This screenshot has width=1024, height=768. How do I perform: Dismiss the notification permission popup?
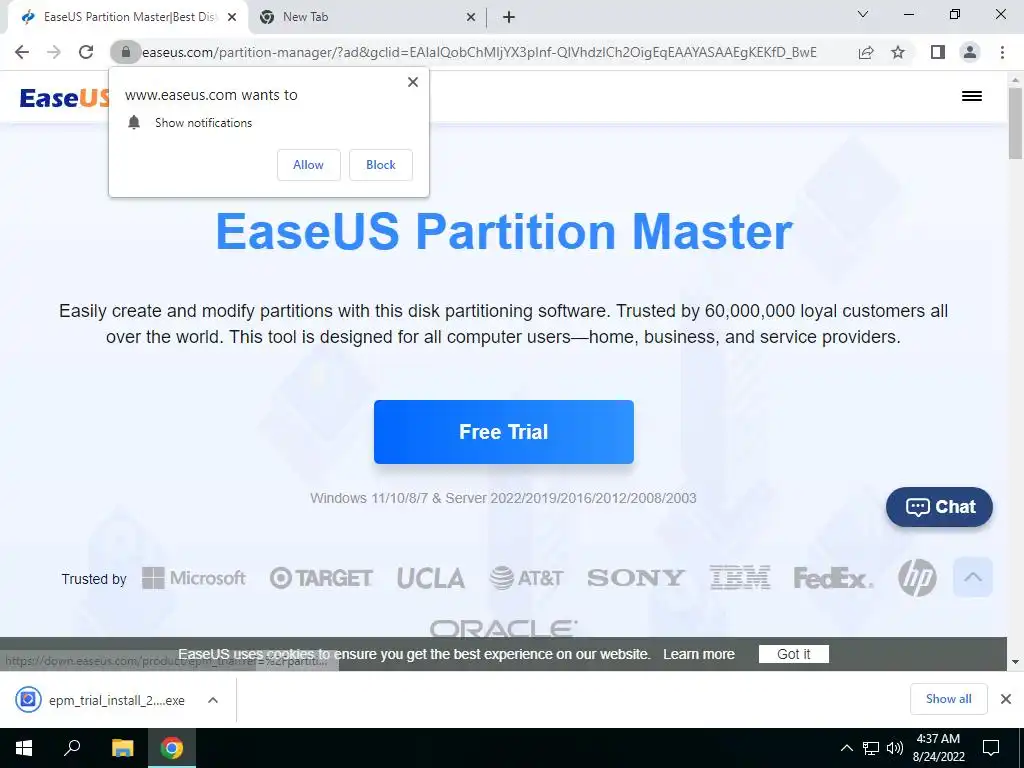click(x=413, y=82)
